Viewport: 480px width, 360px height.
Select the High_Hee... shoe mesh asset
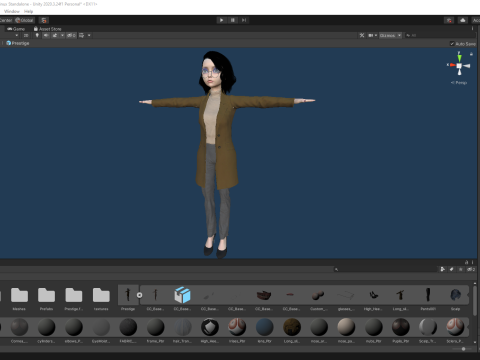pos(373,298)
